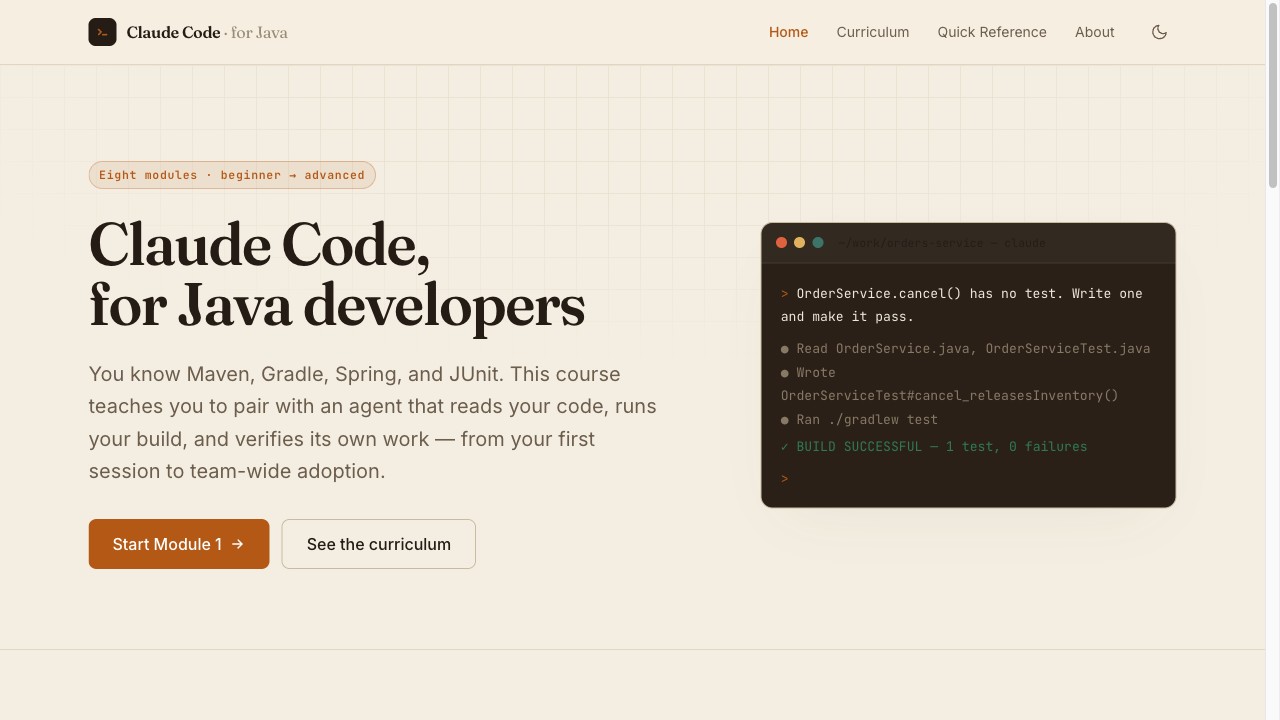
Task: Open the About page link
Action: click(1094, 32)
